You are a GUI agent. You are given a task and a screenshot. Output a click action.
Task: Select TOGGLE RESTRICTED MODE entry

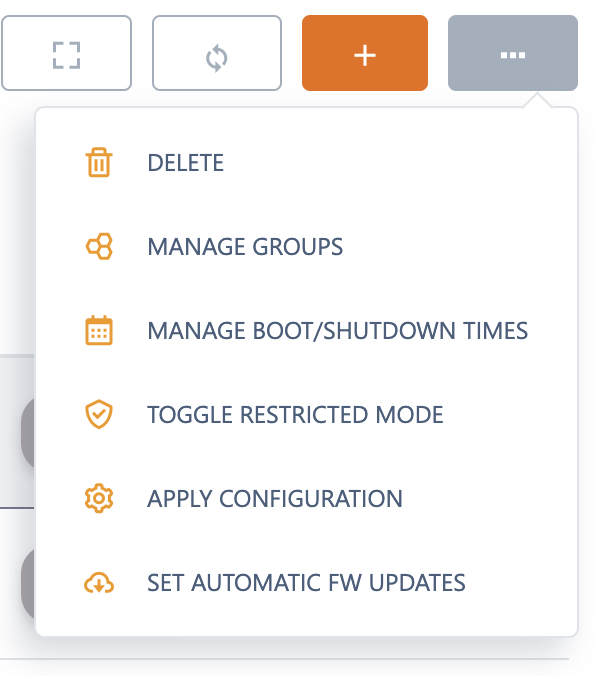(306, 415)
